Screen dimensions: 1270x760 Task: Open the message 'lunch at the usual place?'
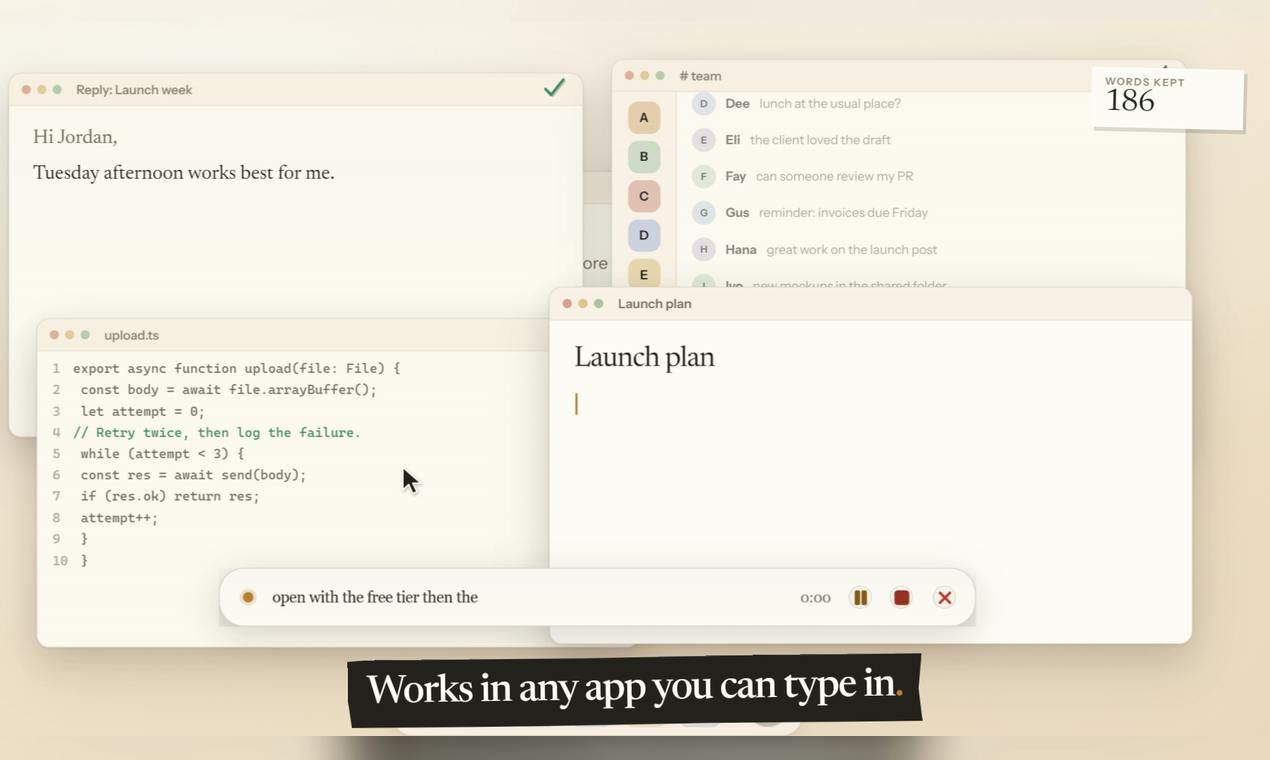click(830, 103)
